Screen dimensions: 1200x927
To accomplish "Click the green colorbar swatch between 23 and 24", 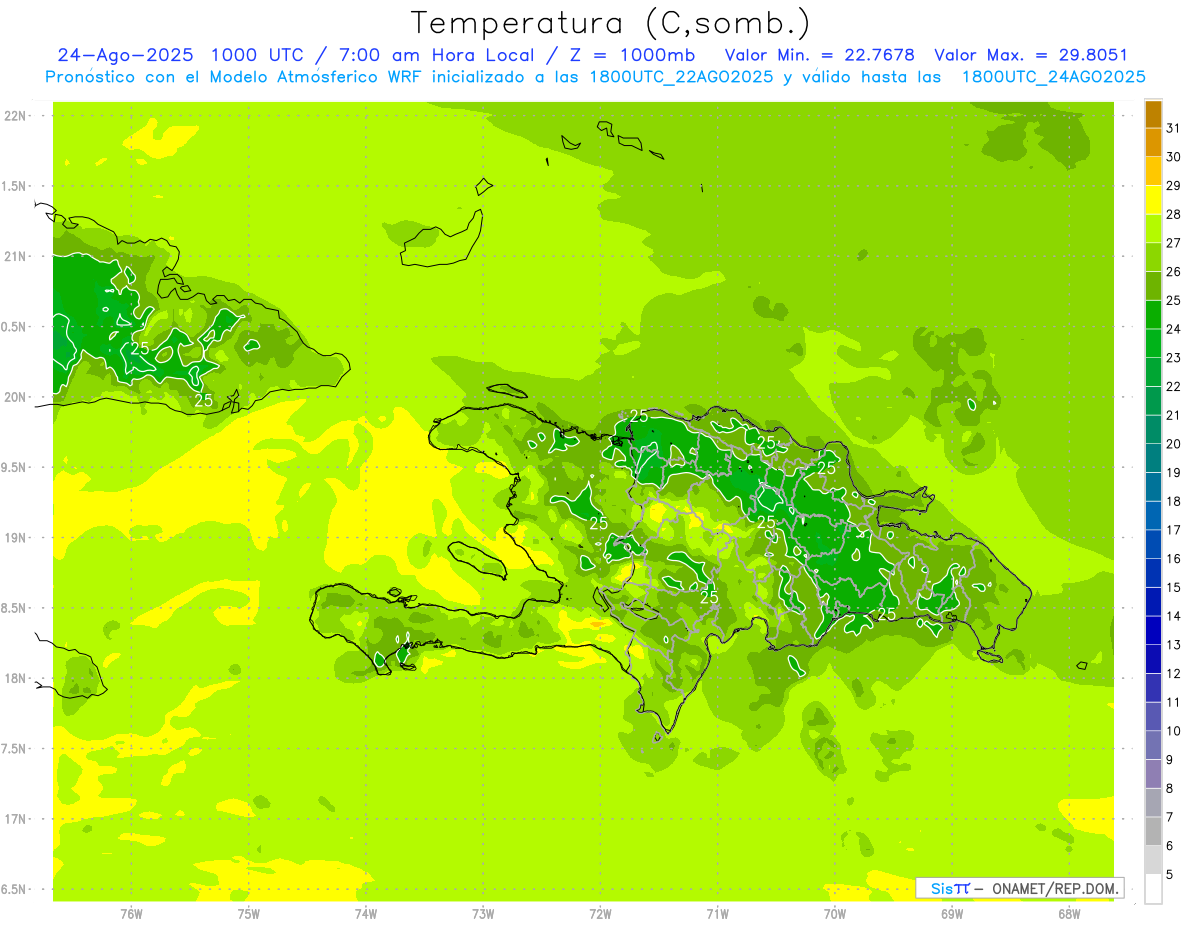I will click(x=1153, y=343).
